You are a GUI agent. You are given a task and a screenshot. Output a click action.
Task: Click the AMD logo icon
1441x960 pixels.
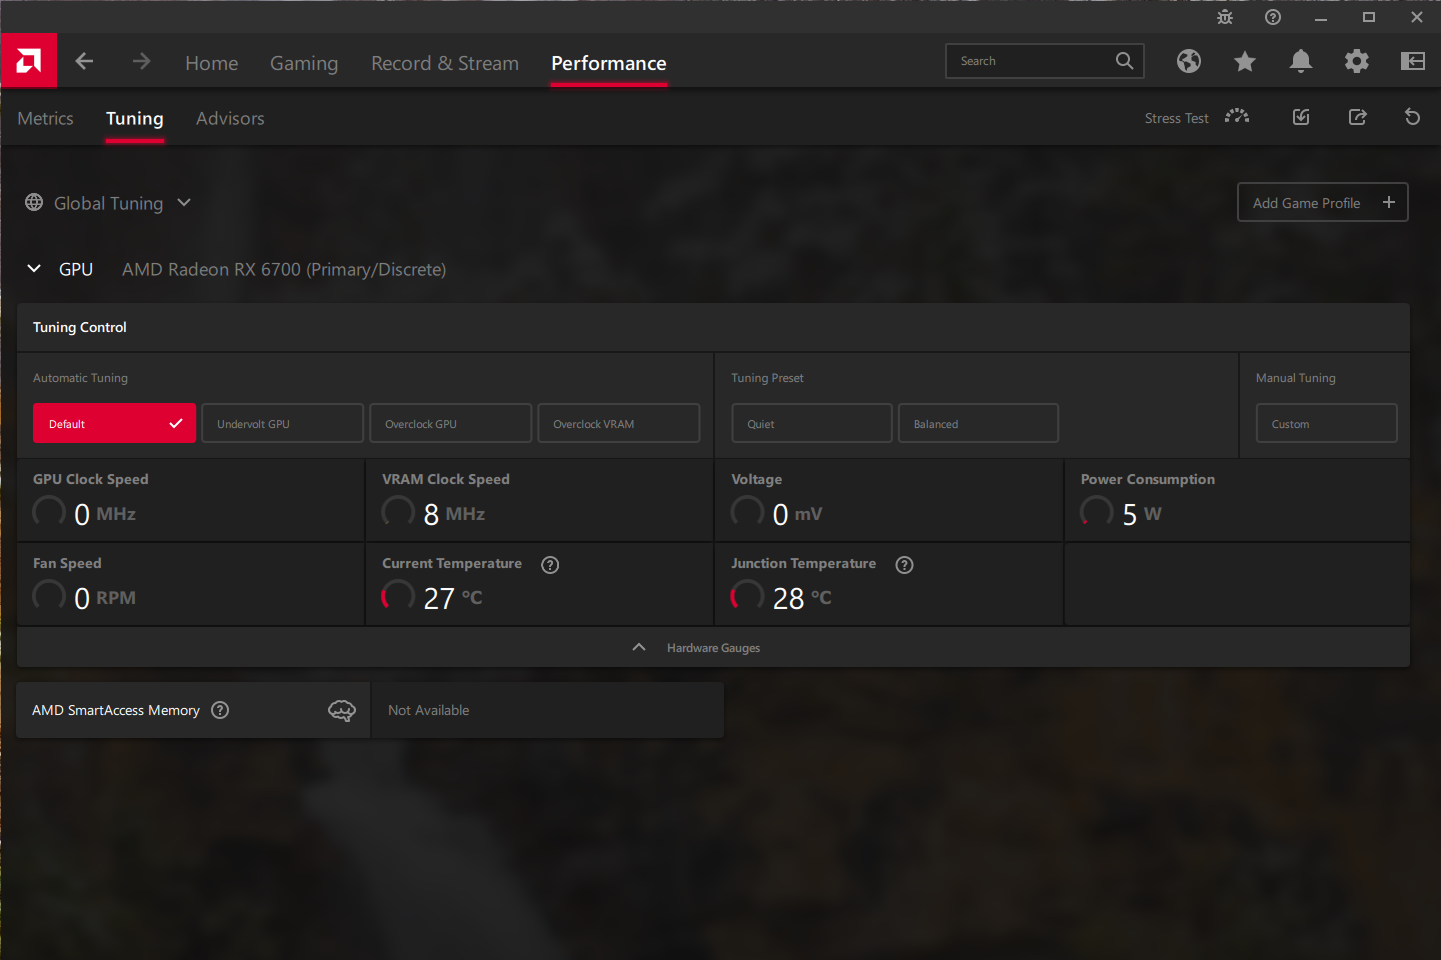click(x=29, y=61)
